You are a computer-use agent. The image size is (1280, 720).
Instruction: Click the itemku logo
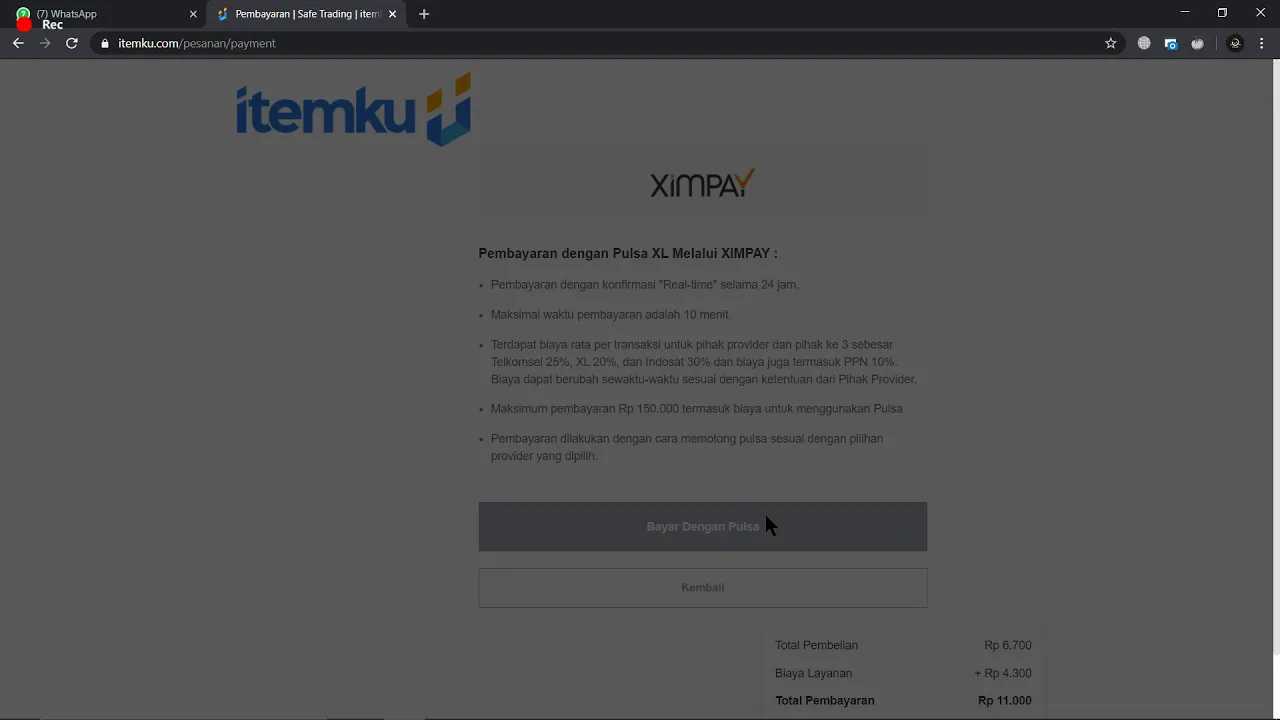[353, 109]
